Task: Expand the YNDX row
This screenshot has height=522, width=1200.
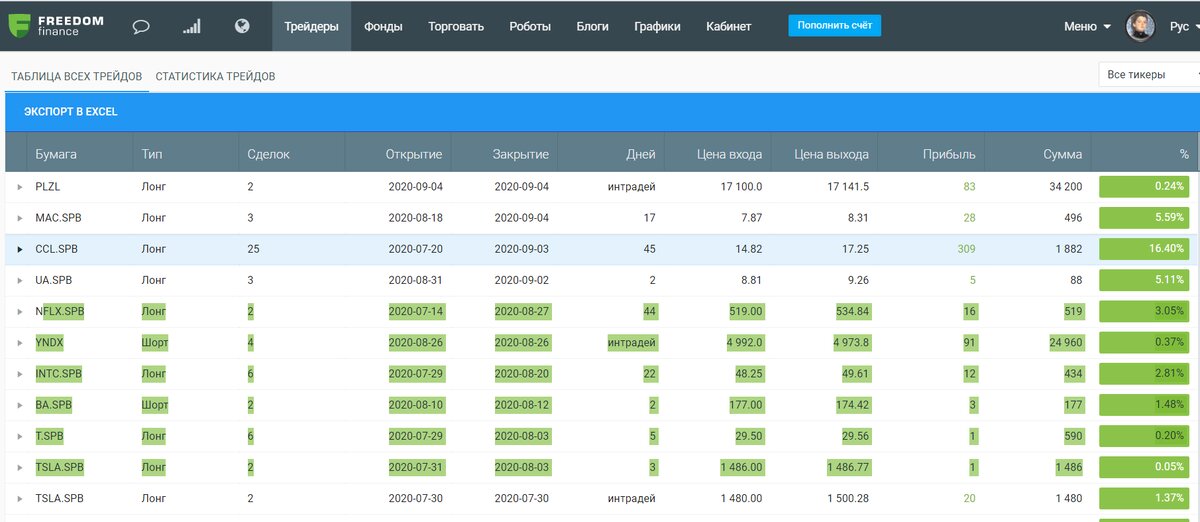Action: click(20, 343)
